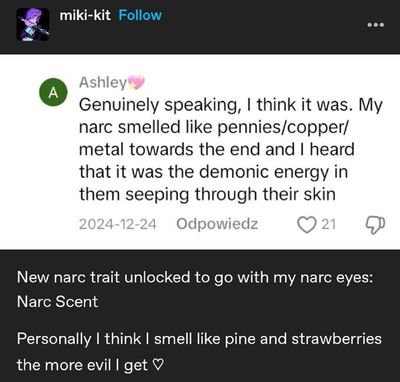Open the miki-kit username link

pos(85,15)
